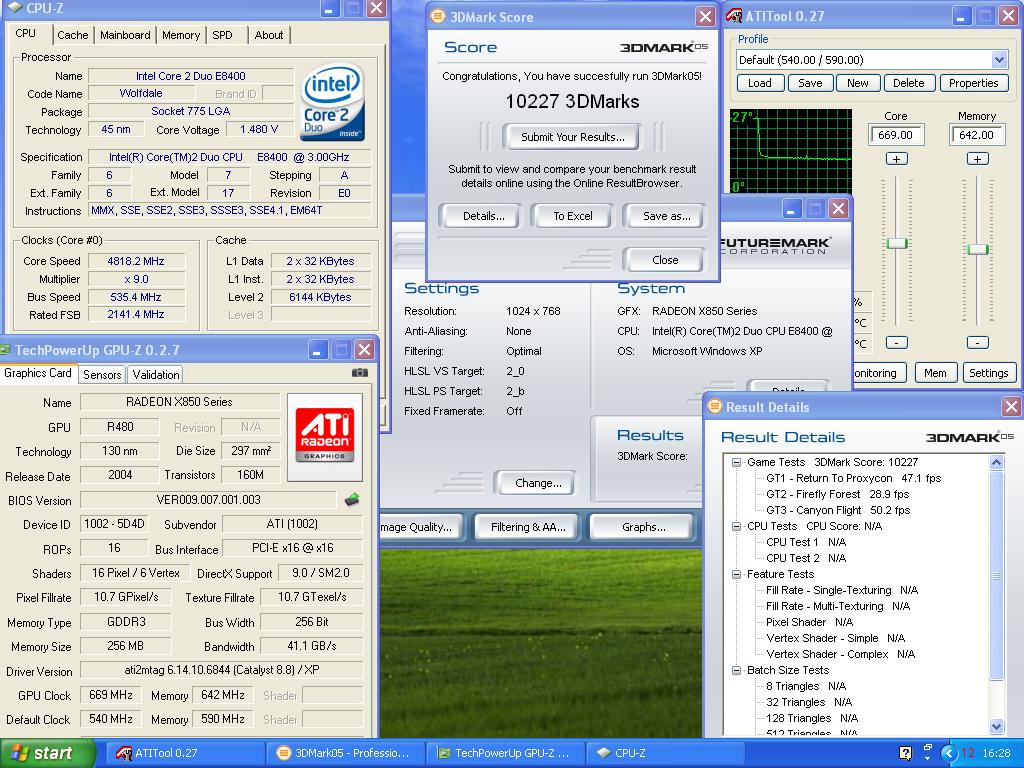The image size is (1024, 768).
Task: Click the To Excel button
Action: coord(573,216)
